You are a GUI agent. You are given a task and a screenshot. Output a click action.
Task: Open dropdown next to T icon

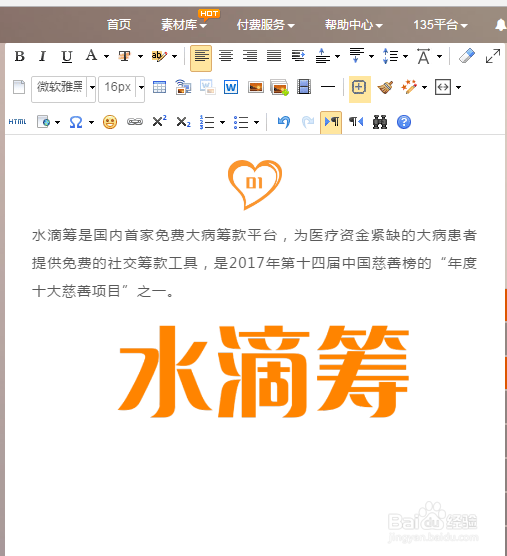140,57
